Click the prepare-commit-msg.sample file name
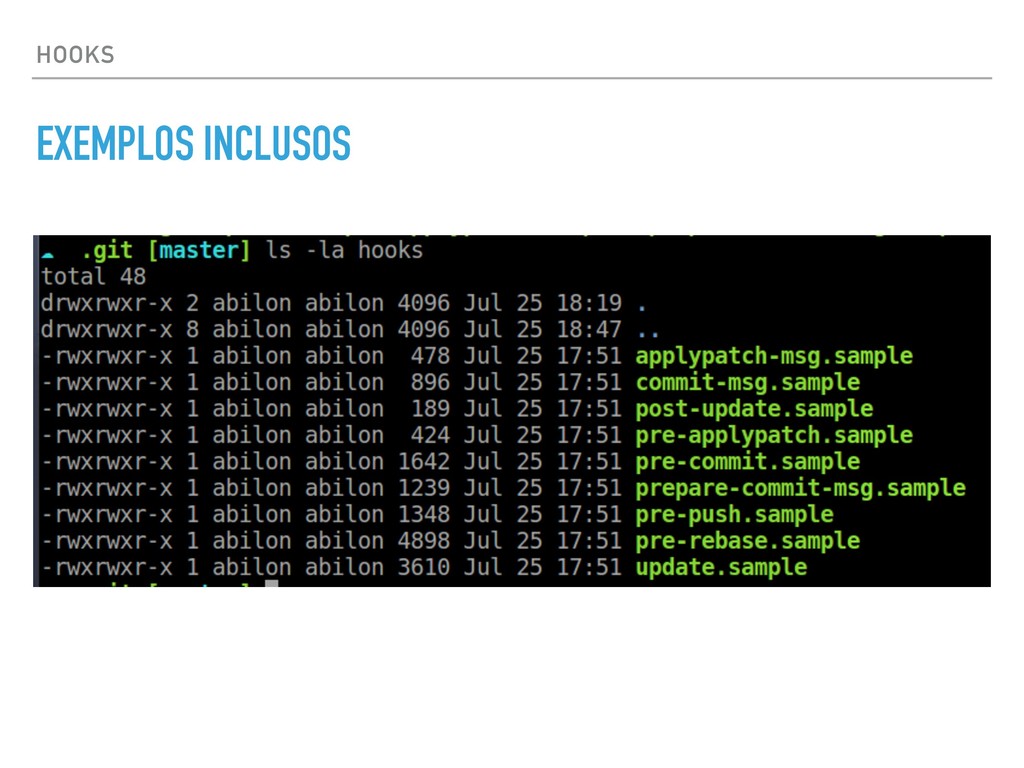This screenshot has height=768, width=1024. (x=801, y=488)
